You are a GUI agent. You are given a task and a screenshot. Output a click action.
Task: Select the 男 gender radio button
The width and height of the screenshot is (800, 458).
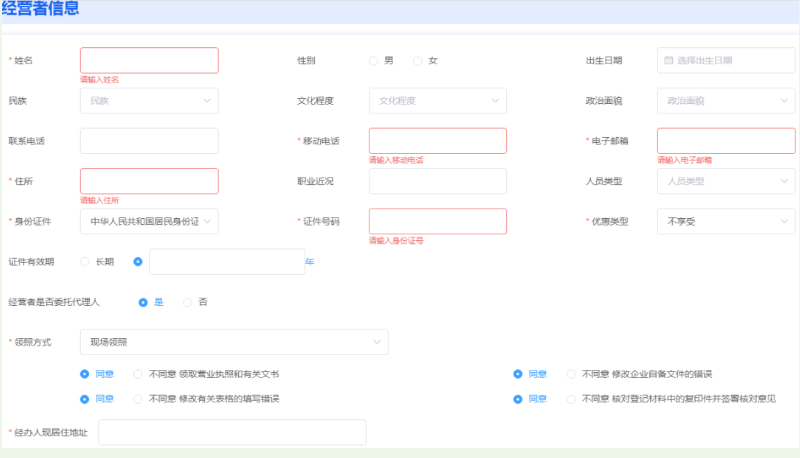(x=374, y=60)
